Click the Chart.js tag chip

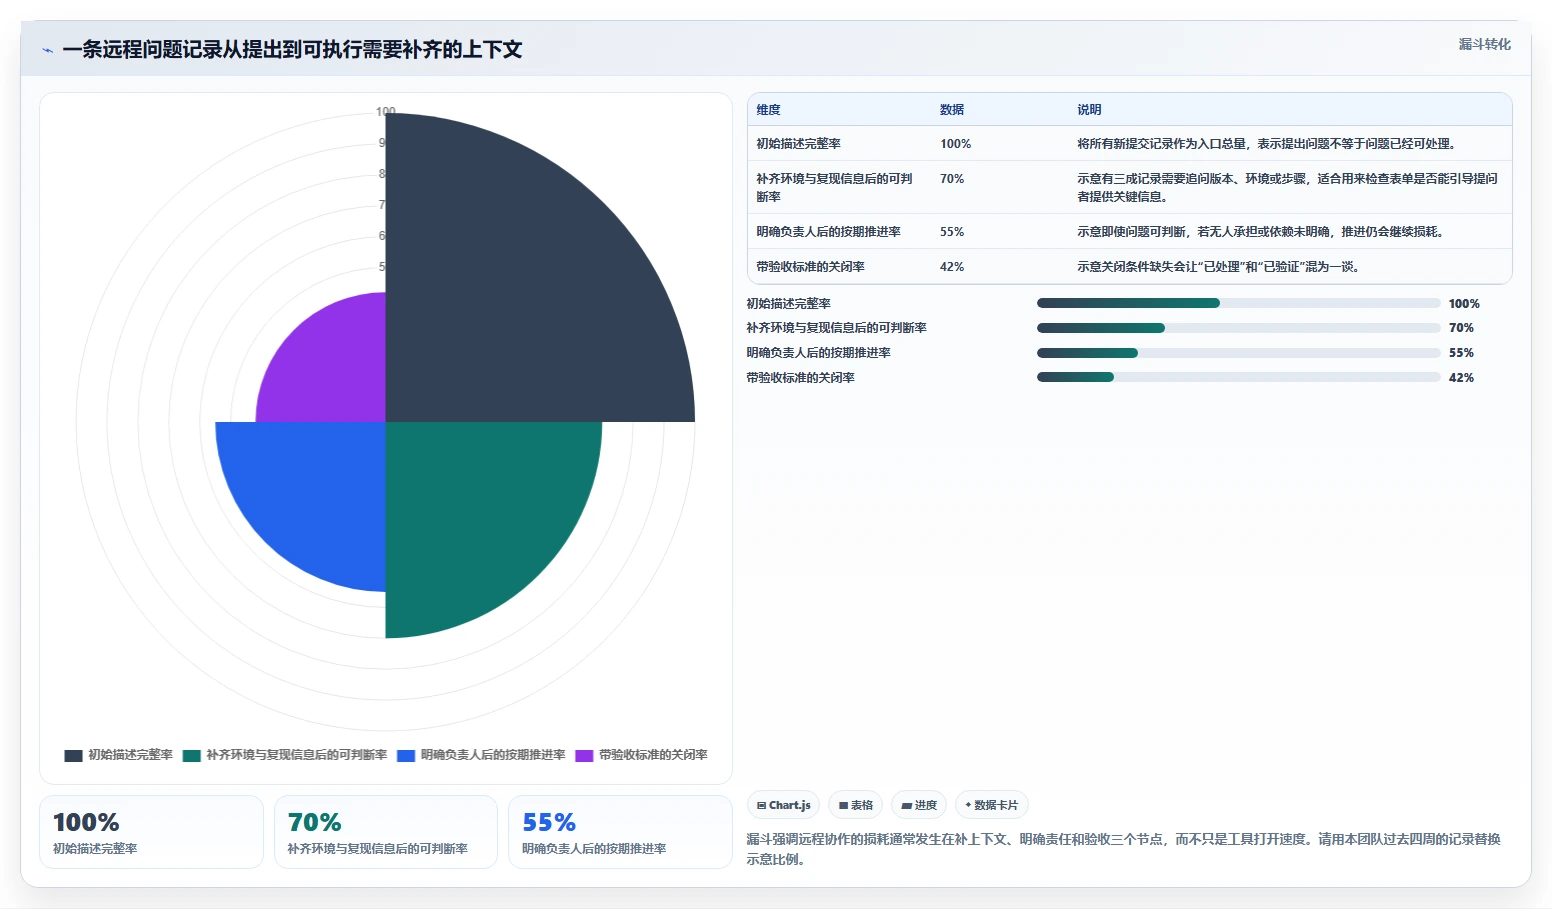(784, 805)
